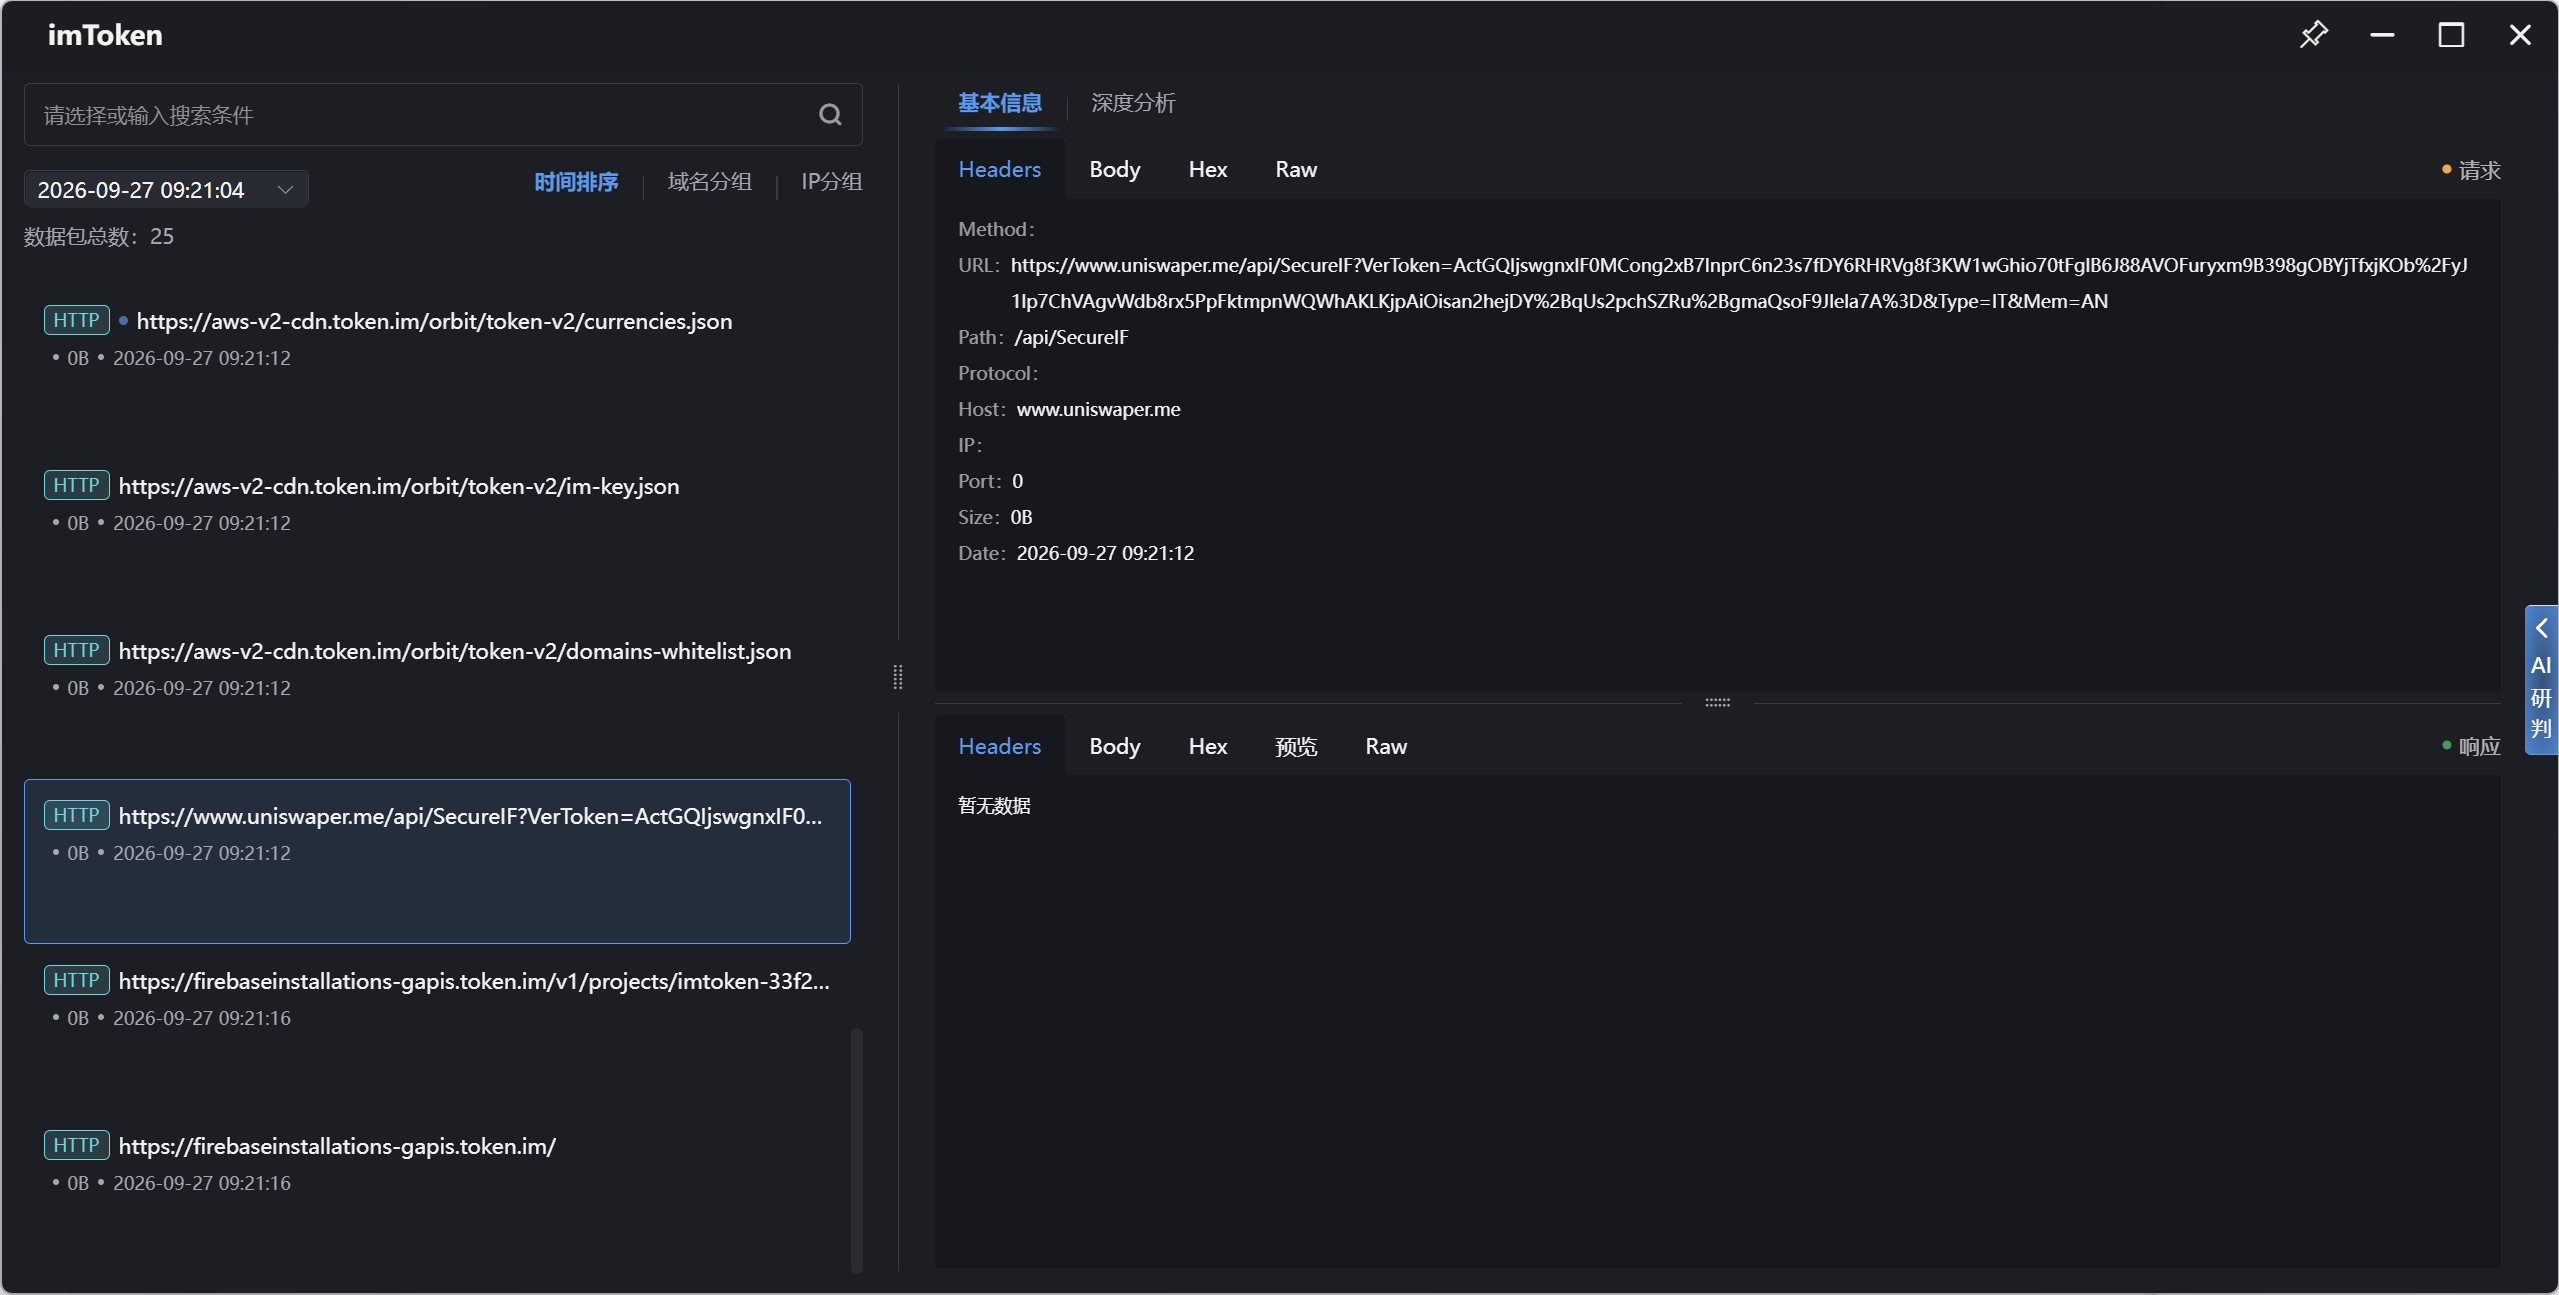The height and width of the screenshot is (1295, 2559).
Task: Click the Path value /api/SecureIF
Action: point(1071,337)
